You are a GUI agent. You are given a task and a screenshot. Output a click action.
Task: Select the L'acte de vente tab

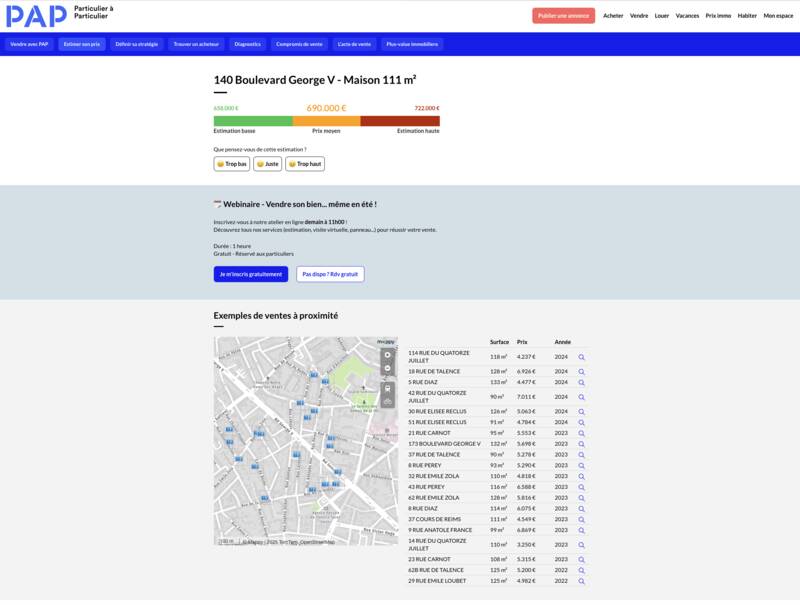[x=354, y=44]
